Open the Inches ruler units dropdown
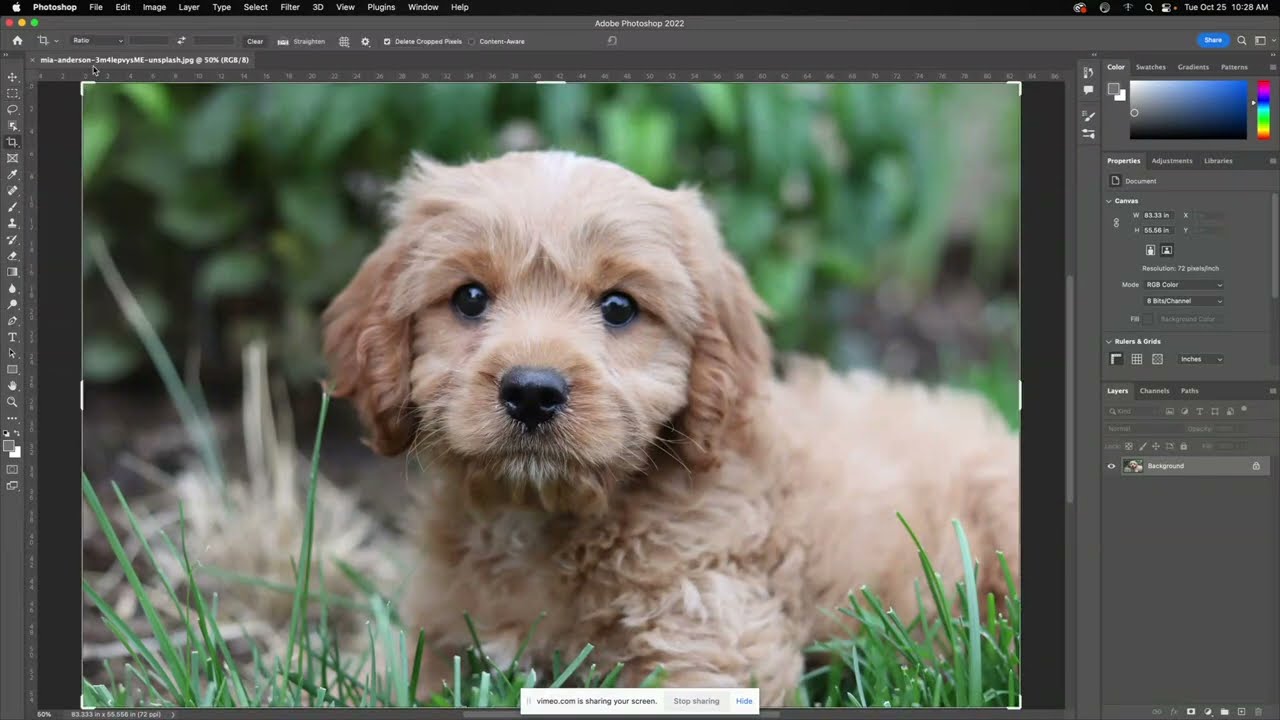This screenshot has height=720, width=1280. (x=1201, y=359)
